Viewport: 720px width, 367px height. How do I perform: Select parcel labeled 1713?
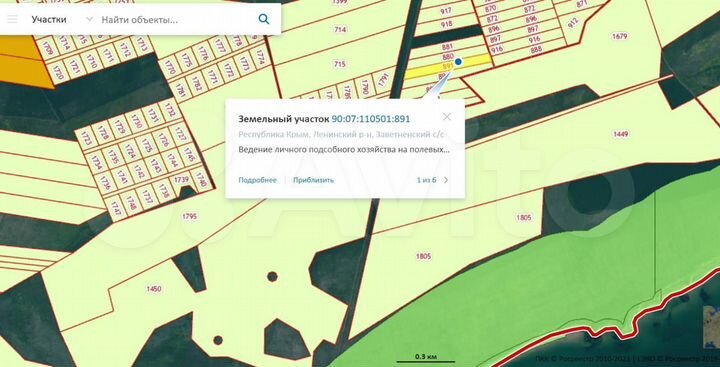click(142, 46)
